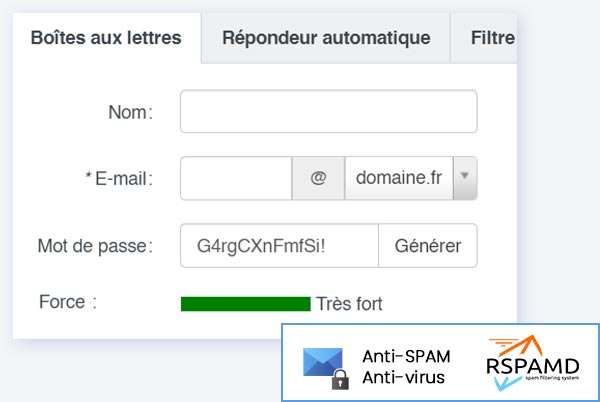Focus the Nom text field

[328, 112]
